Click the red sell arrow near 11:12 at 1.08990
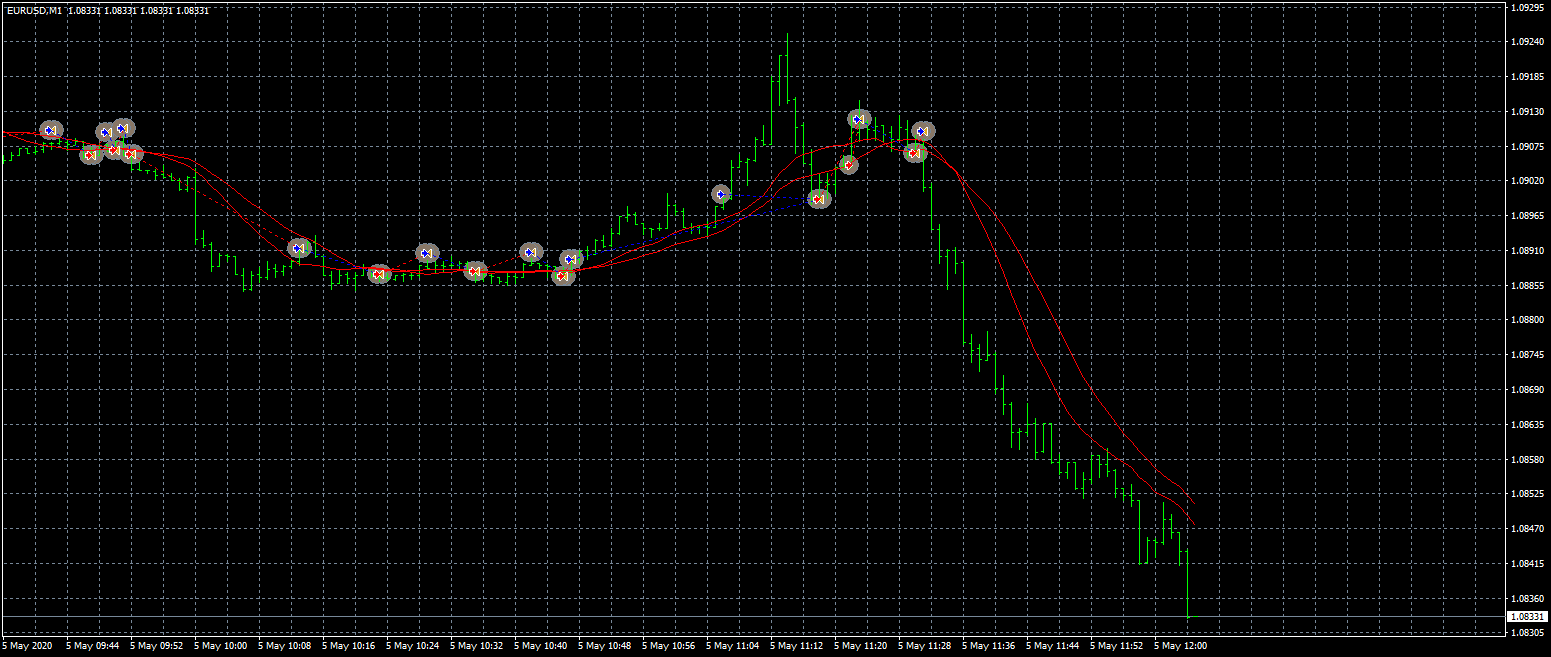The height and width of the screenshot is (657, 1551). point(819,199)
